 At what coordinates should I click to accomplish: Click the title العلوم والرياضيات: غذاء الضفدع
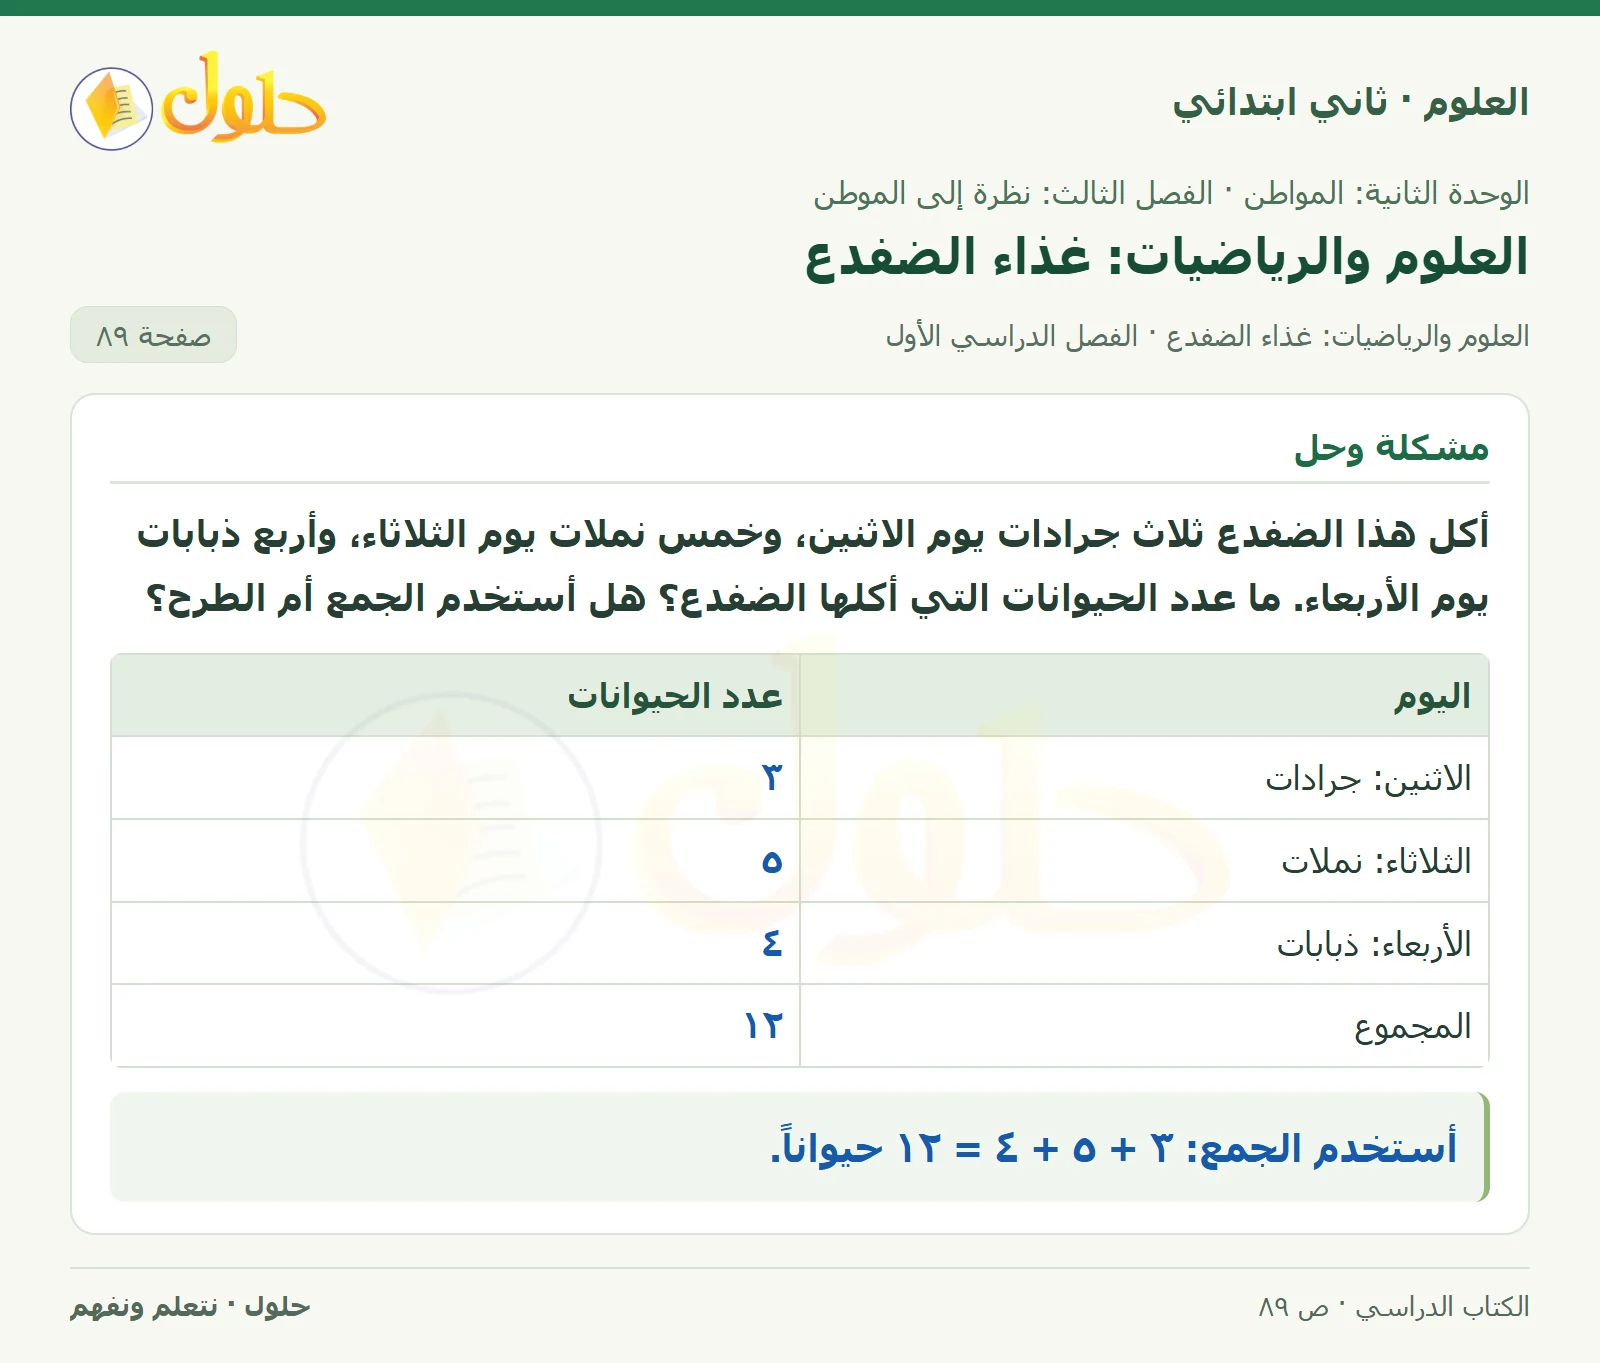(x=1166, y=257)
